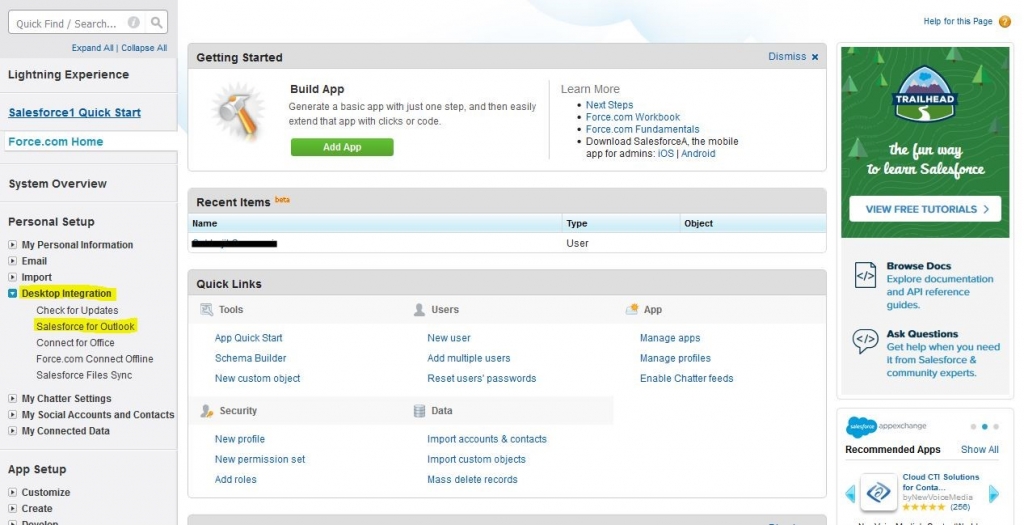The image size is (1024, 525).
Task: Open Schema Builder link
Action: [x=251, y=358]
